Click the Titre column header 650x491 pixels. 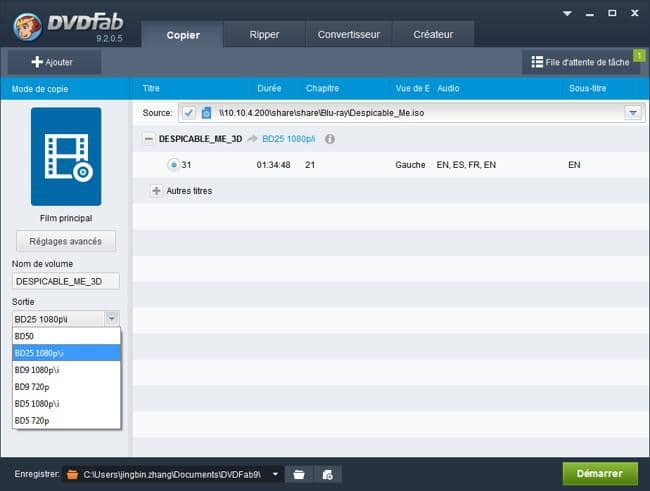(x=151, y=88)
